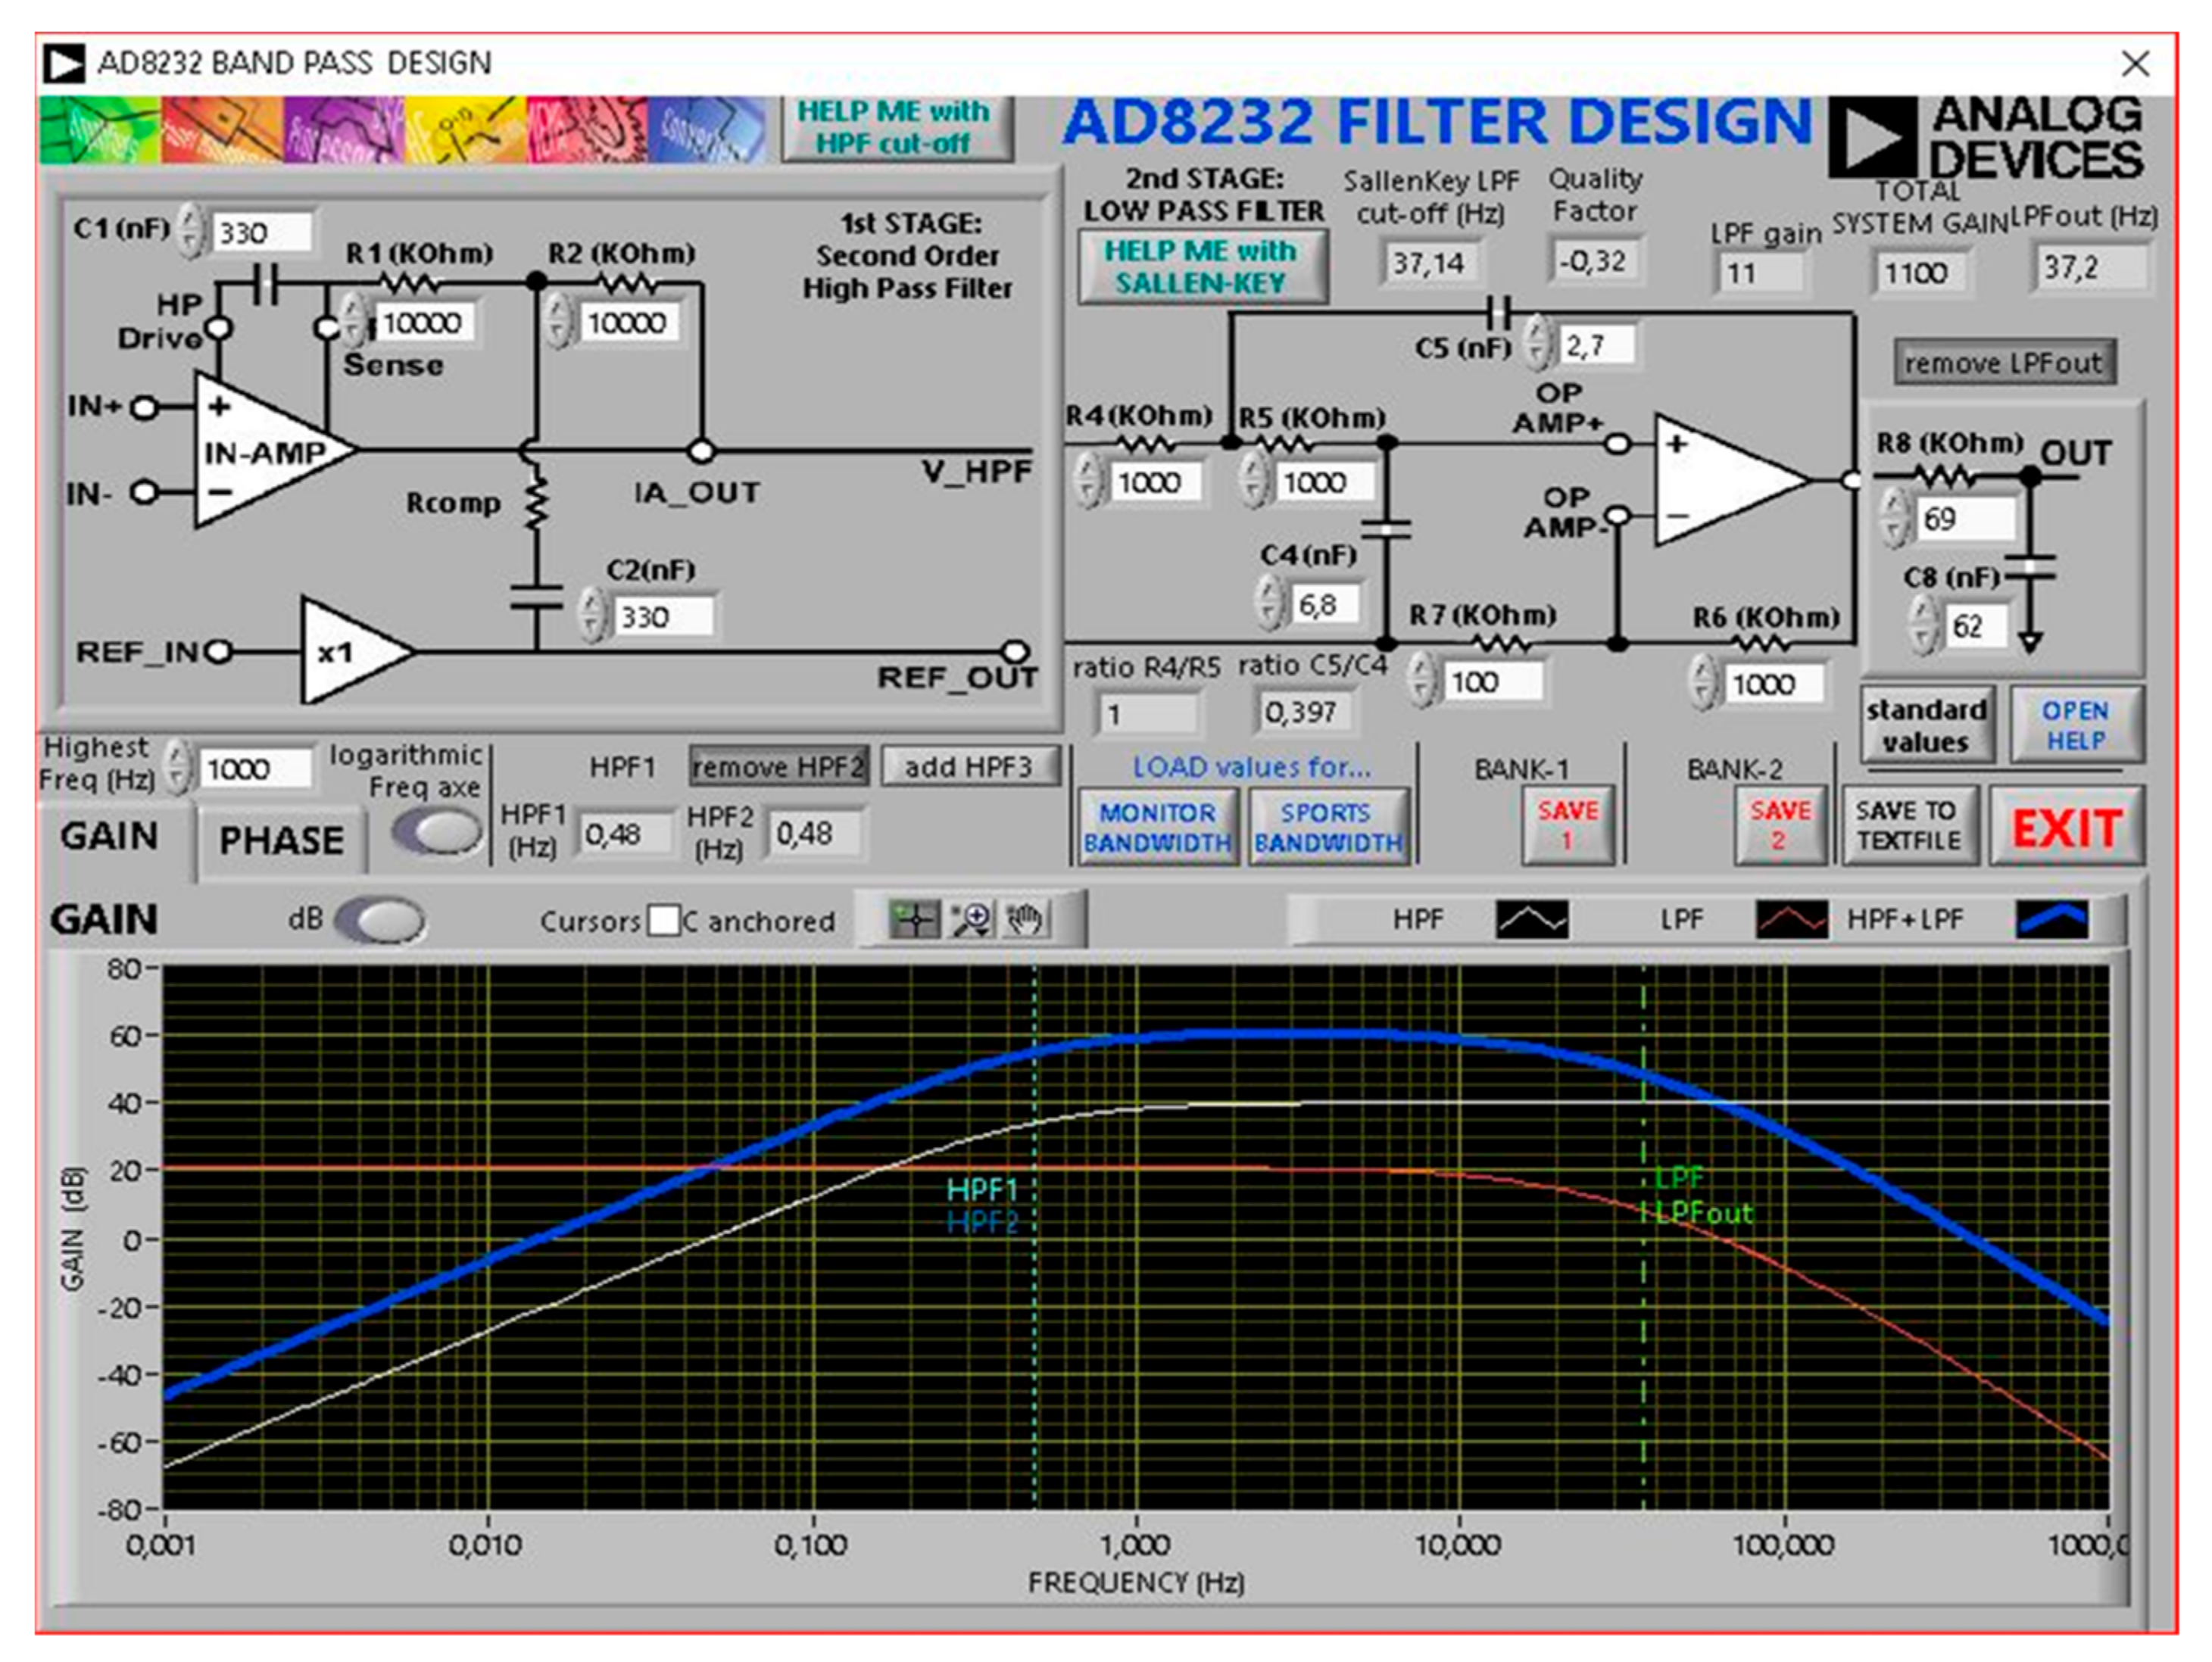Click the LPFout cursor marker label on graph
Screen dimensions: 2212x1662
1704,1213
